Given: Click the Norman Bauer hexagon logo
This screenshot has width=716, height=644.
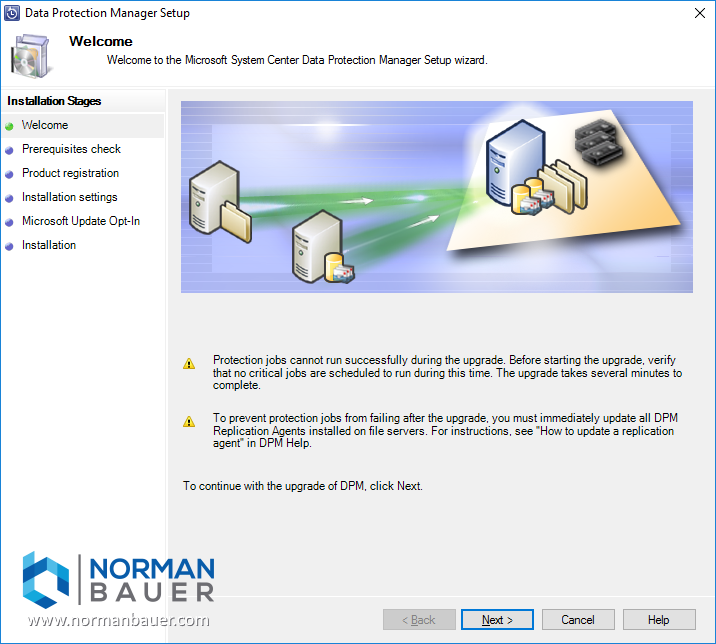Looking at the screenshot, I should (46, 579).
